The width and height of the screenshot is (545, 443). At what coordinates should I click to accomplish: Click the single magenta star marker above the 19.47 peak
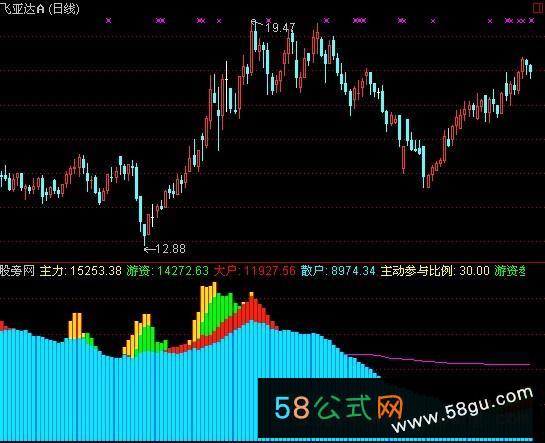coord(268,20)
